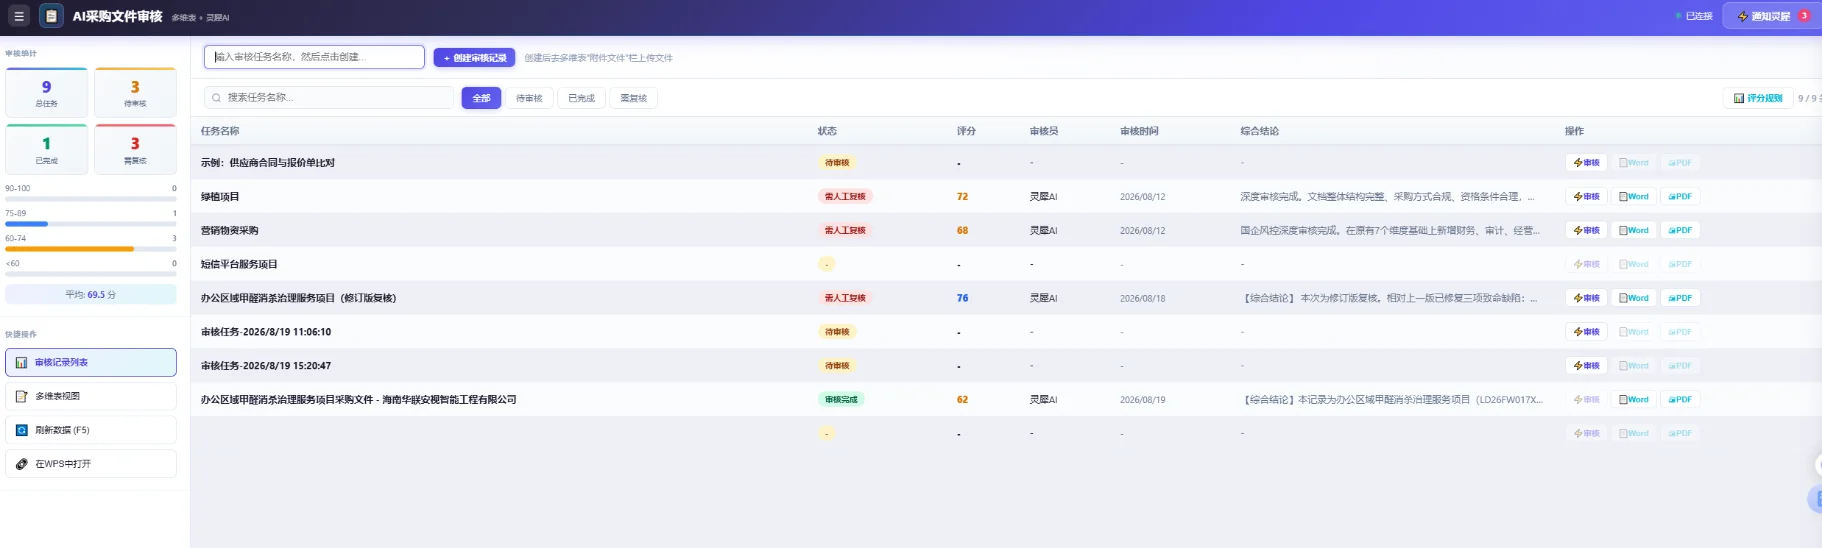The image size is (1822, 548).
Task: Click the 深度审核完成 conclusion text
Action: 1387,197
